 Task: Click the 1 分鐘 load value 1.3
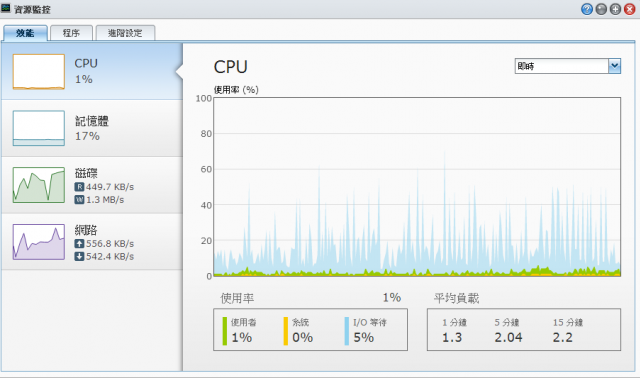pos(452,338)
